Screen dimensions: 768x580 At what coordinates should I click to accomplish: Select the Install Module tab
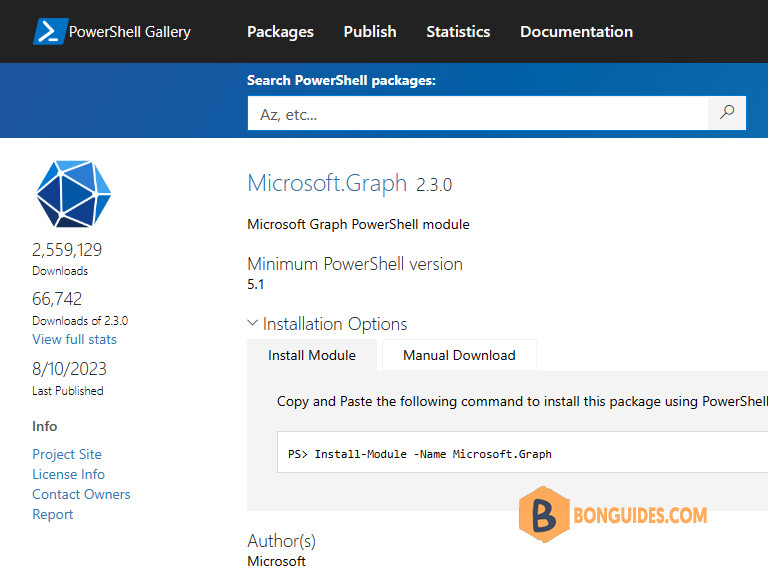(312, 355)
